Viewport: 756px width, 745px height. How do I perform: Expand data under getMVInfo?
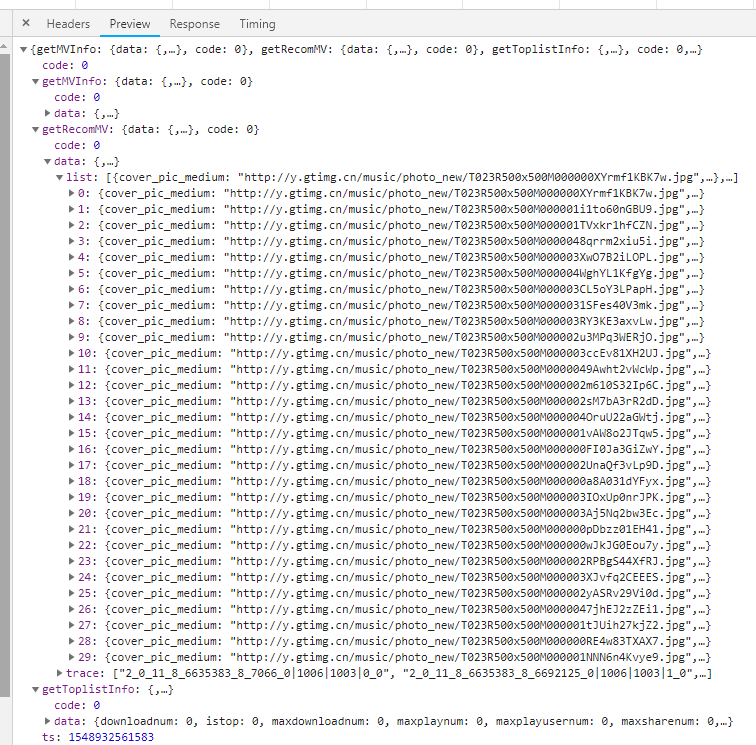tap(47, 113)
